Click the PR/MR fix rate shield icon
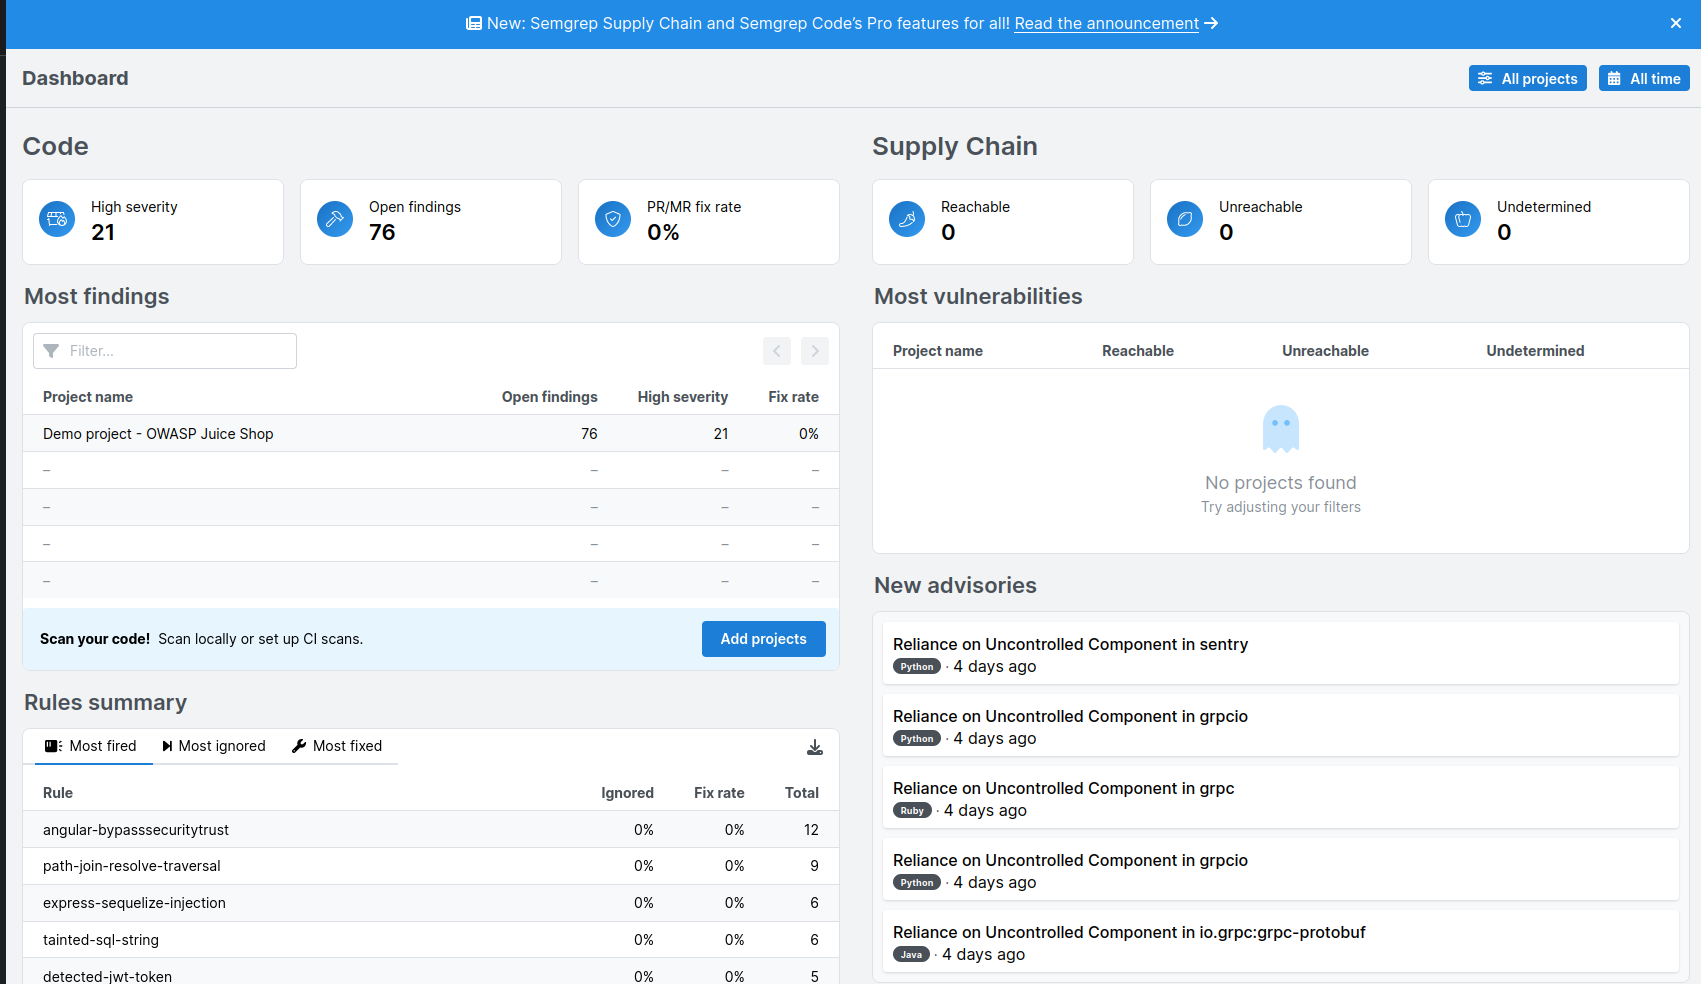 click(x=613, y=219)
